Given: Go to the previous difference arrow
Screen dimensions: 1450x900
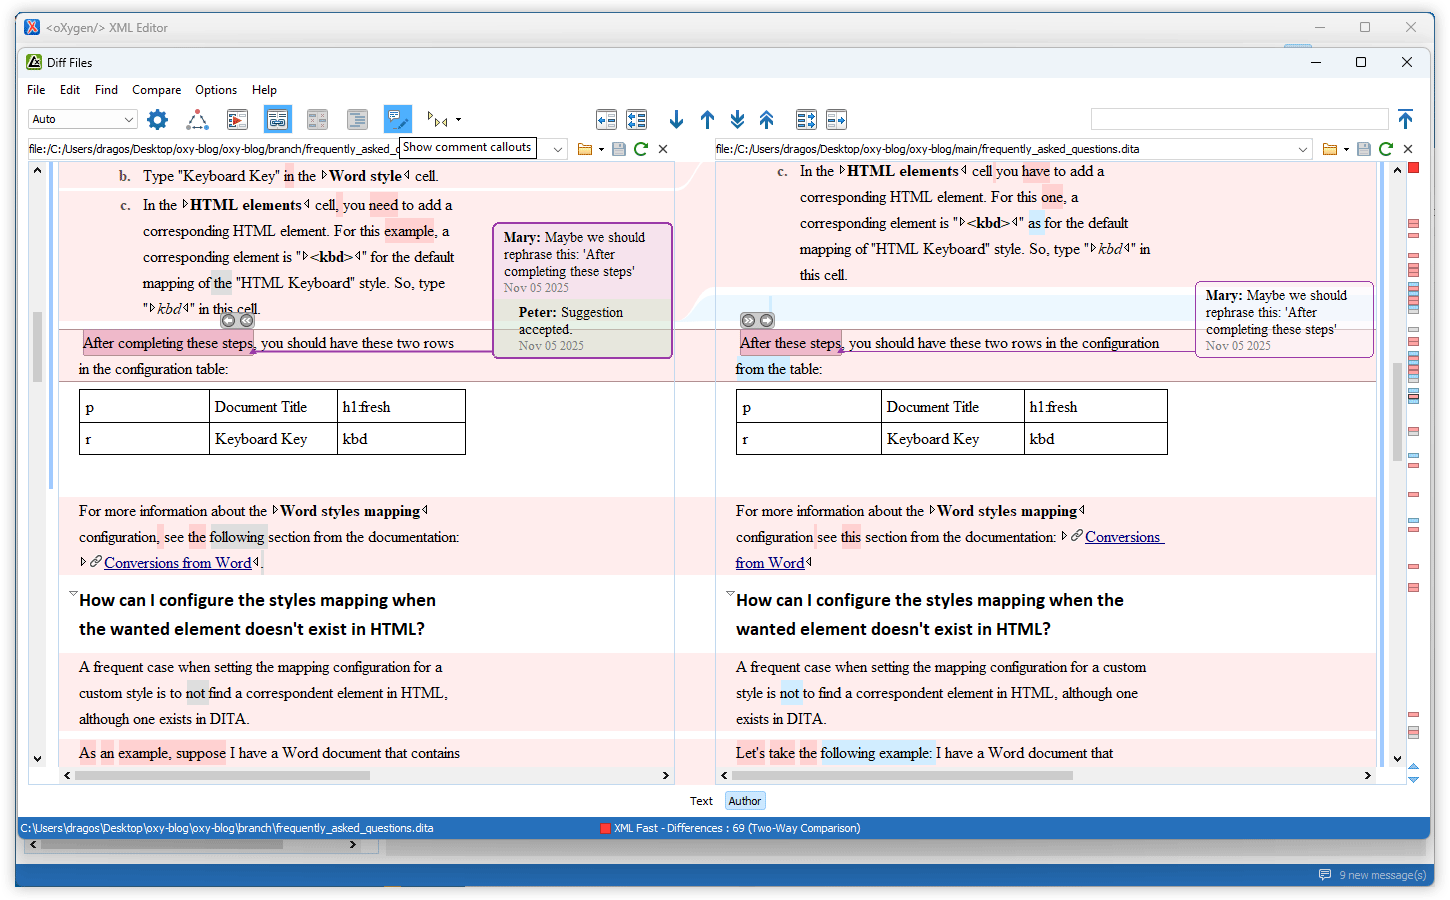Looking at the screenshot, I should tap(707, 120).
